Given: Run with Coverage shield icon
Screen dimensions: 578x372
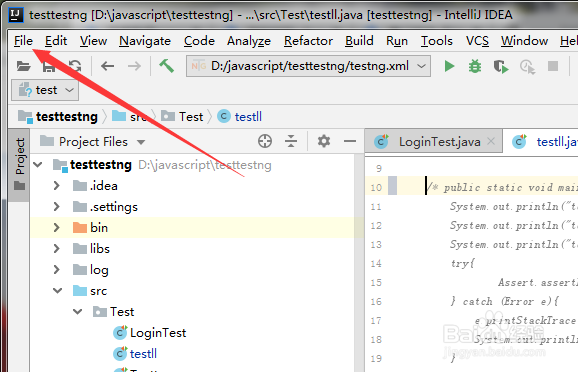Looking at the screenshot, I should click(x=501, y=67).
